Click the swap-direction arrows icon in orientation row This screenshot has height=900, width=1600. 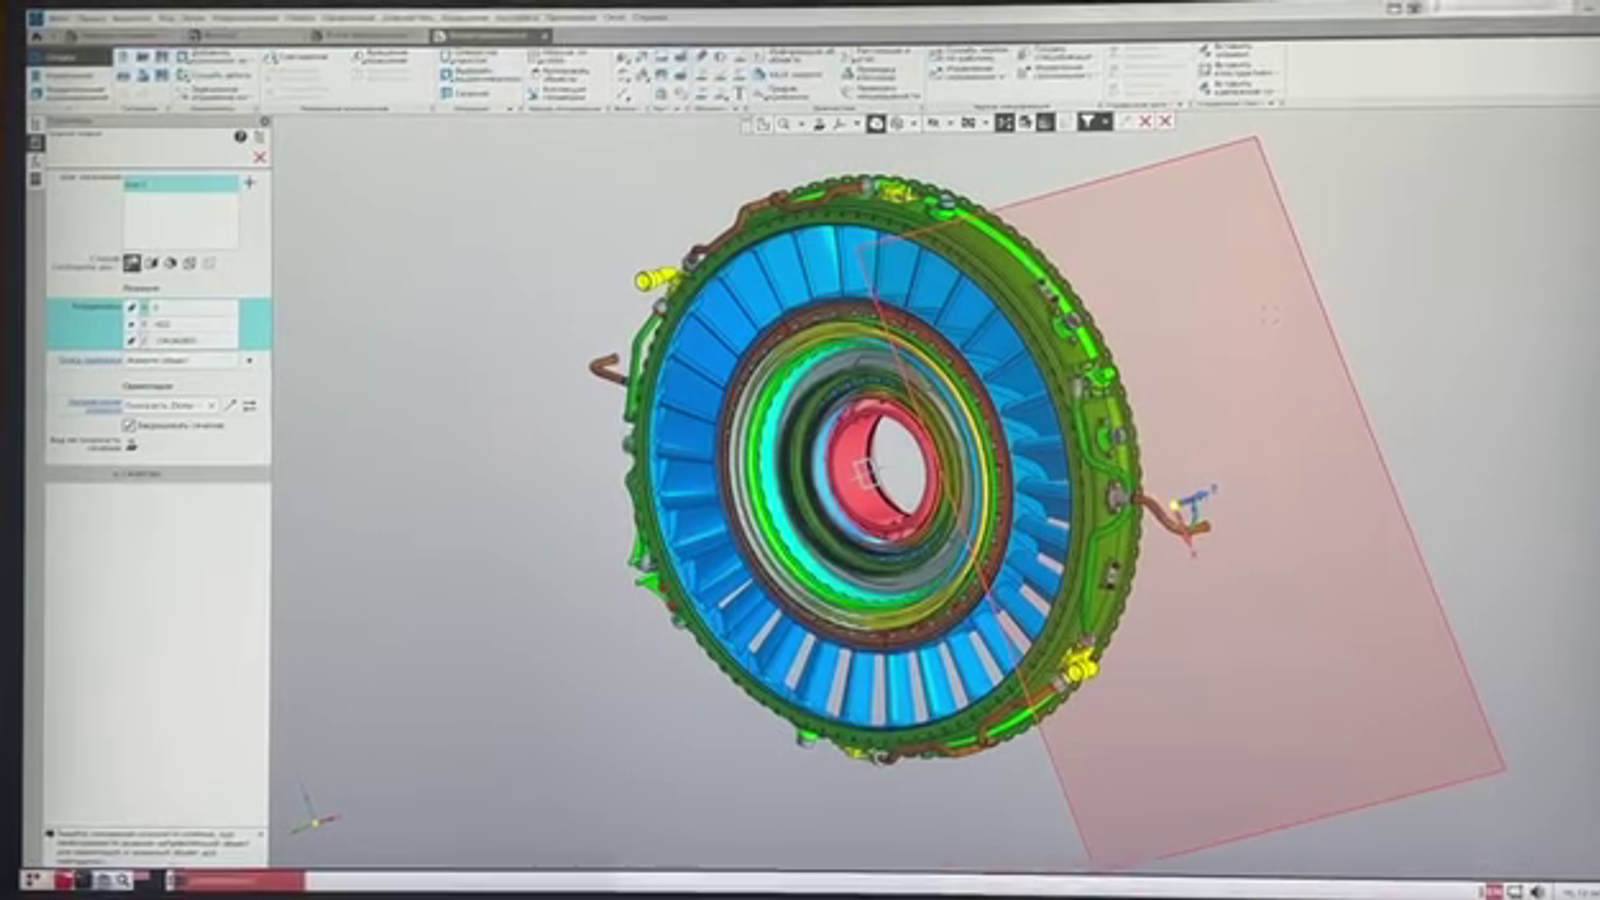(x=250, y=405)
